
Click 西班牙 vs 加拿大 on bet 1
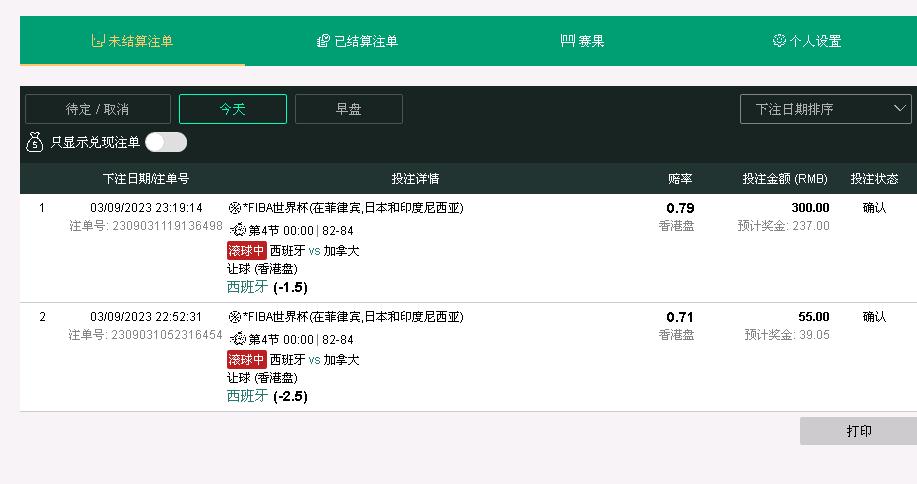[315, 251]
